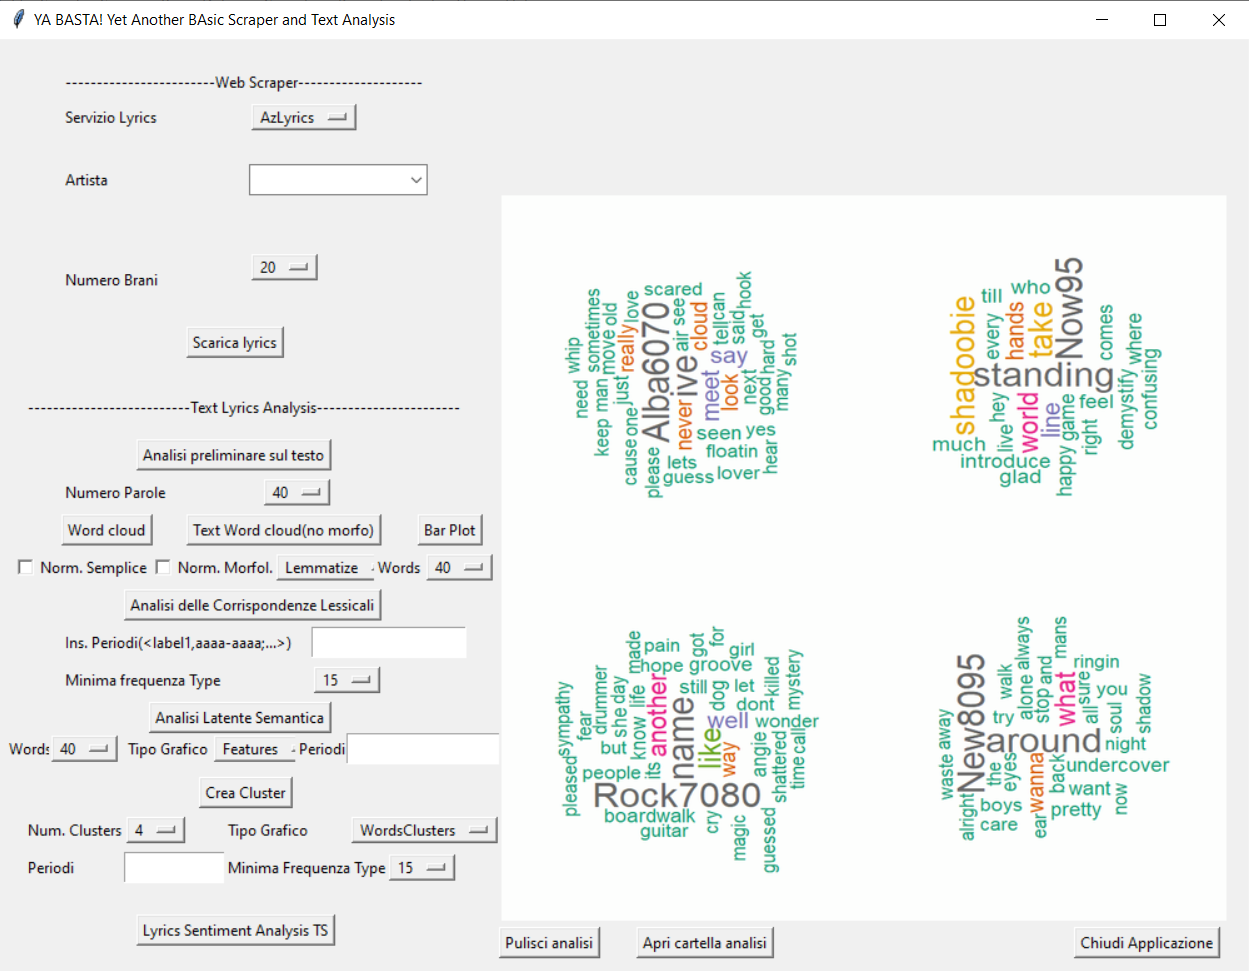The width and height of the screenshot is (1249, 971).
Task: Click the word 'standing' in the top-right cloud
Action: (x=1044, y=376)
